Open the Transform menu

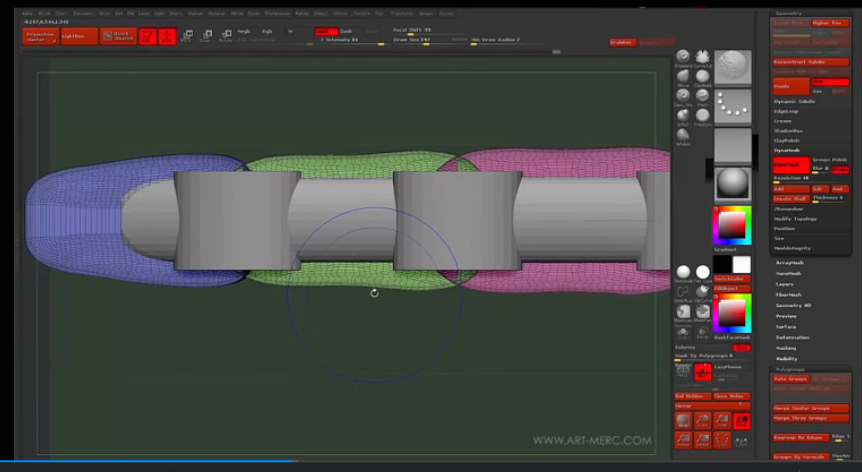tap(401, 13)
